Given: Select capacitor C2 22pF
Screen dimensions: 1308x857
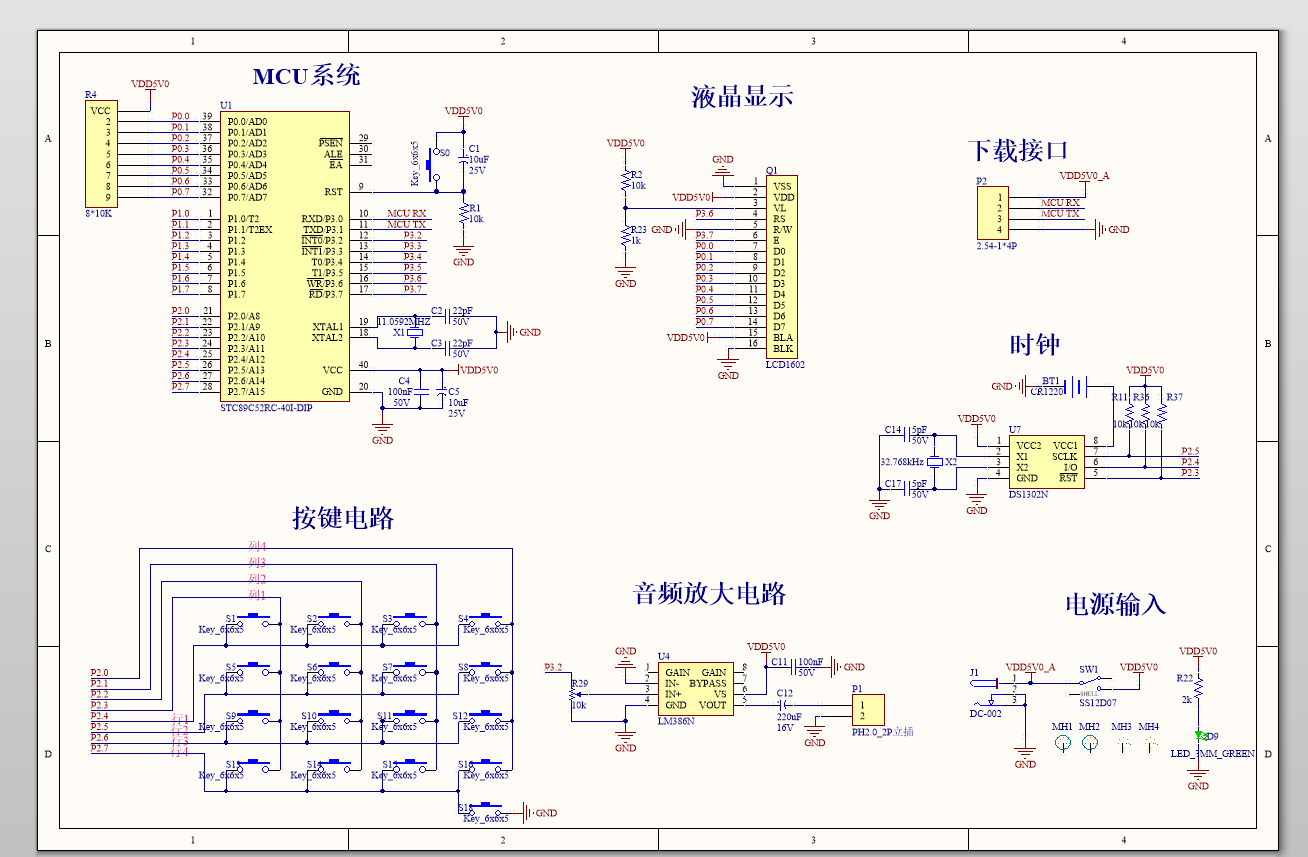Looking at the screenshot, I should pyautogui.click(x=447, y=316).
